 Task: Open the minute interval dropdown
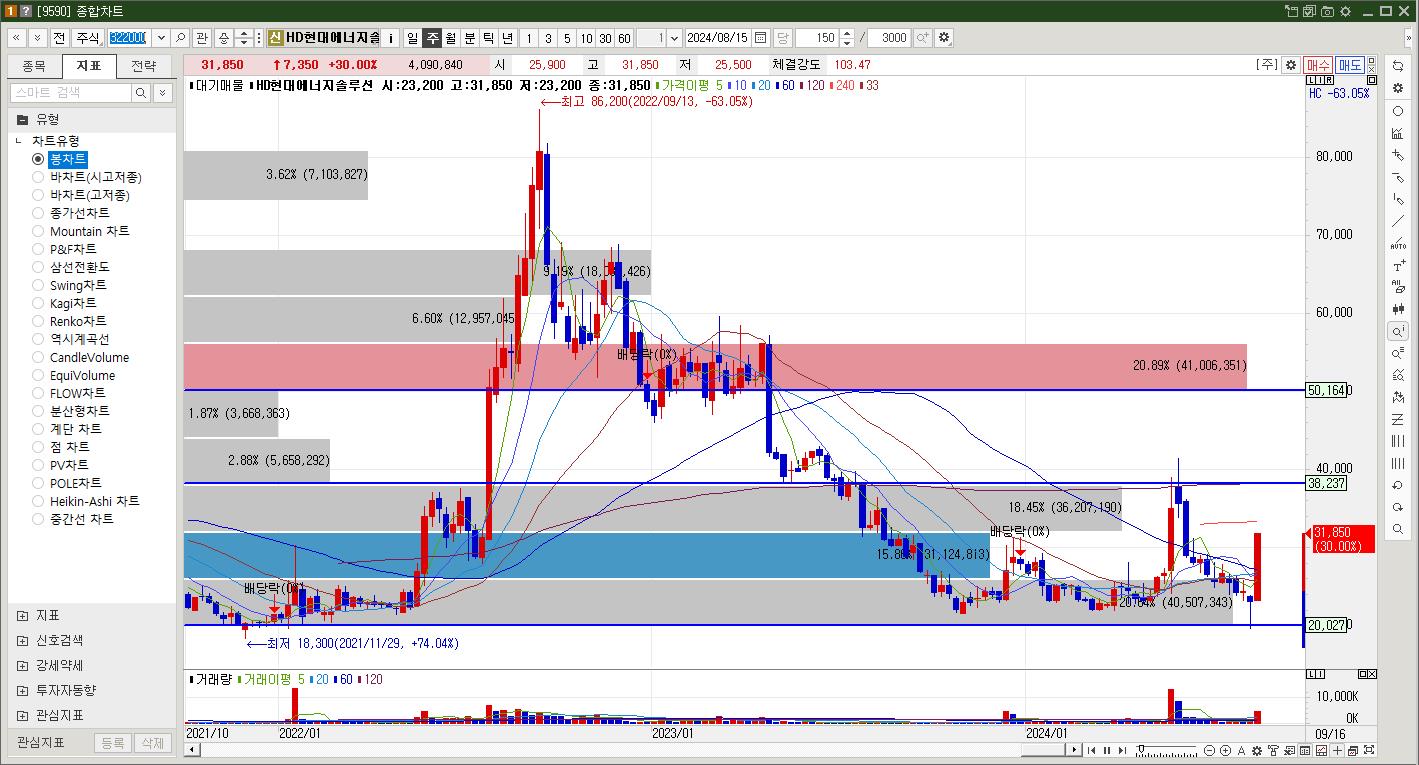[674, 38]
